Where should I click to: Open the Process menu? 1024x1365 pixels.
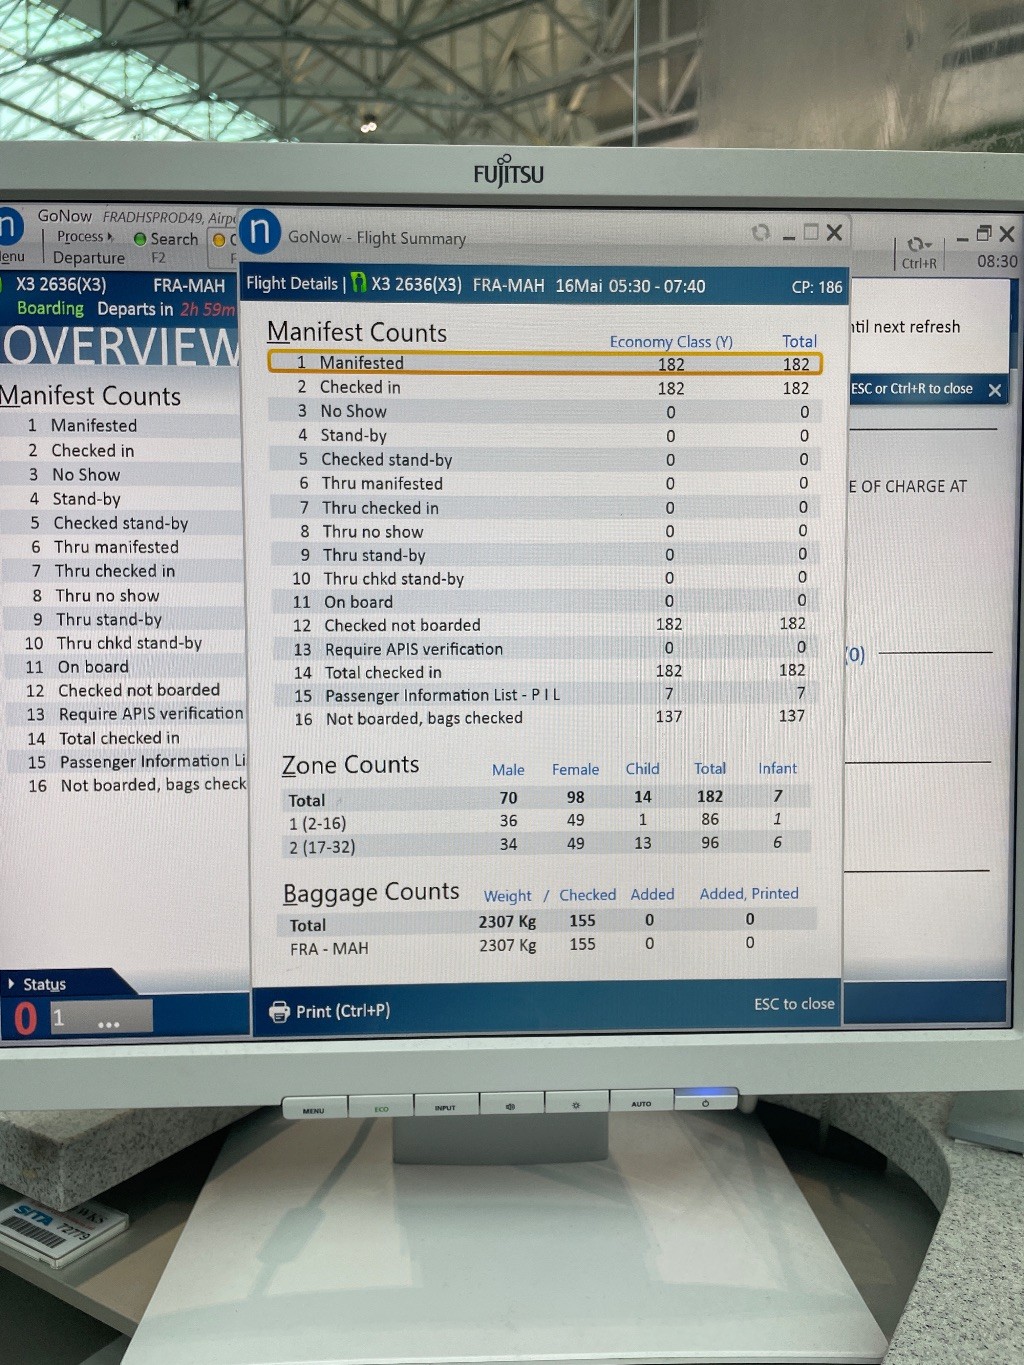tap(84, 237)
